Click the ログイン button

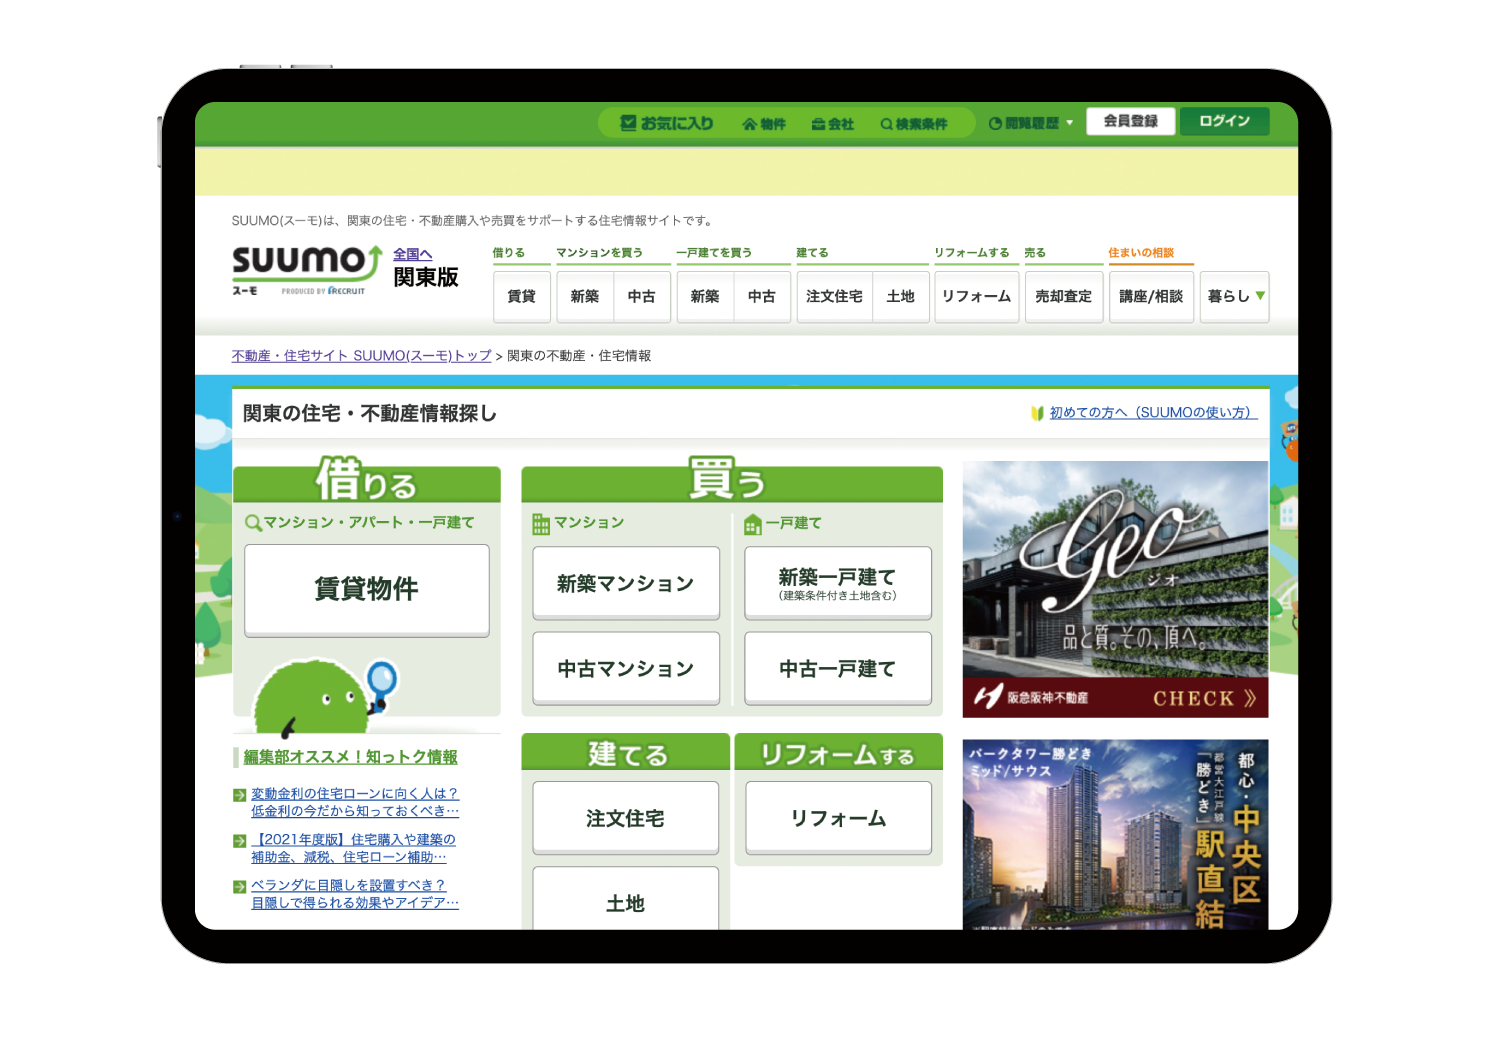tap(1225, 121)
